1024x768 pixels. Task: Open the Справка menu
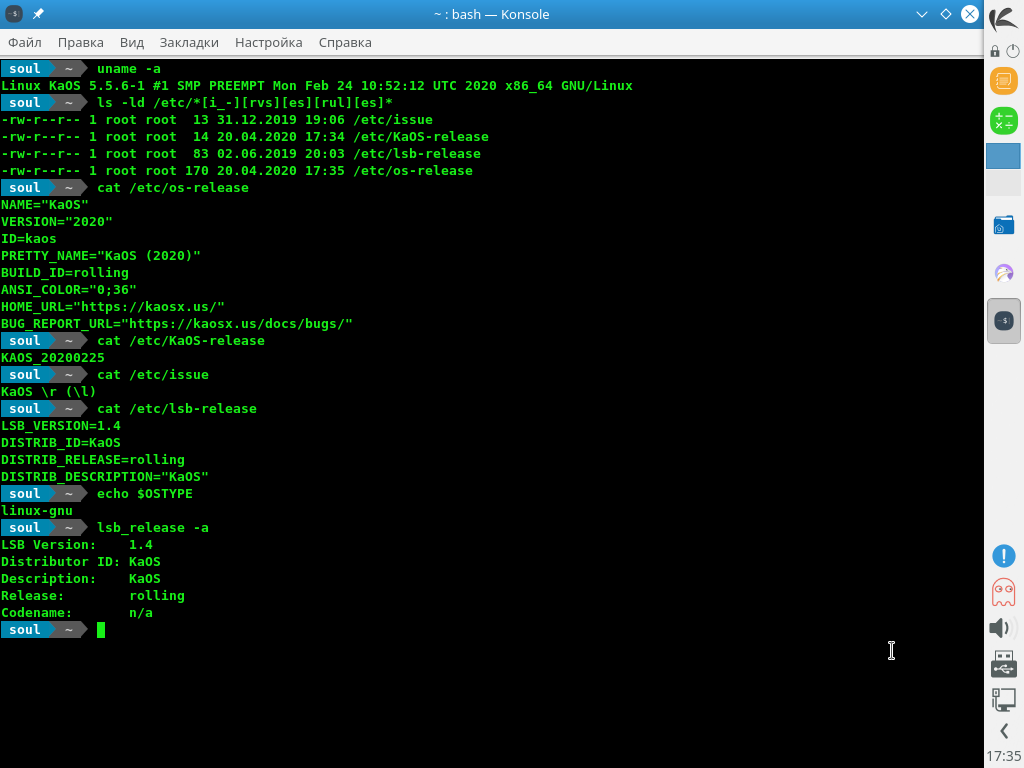point(345,42)
